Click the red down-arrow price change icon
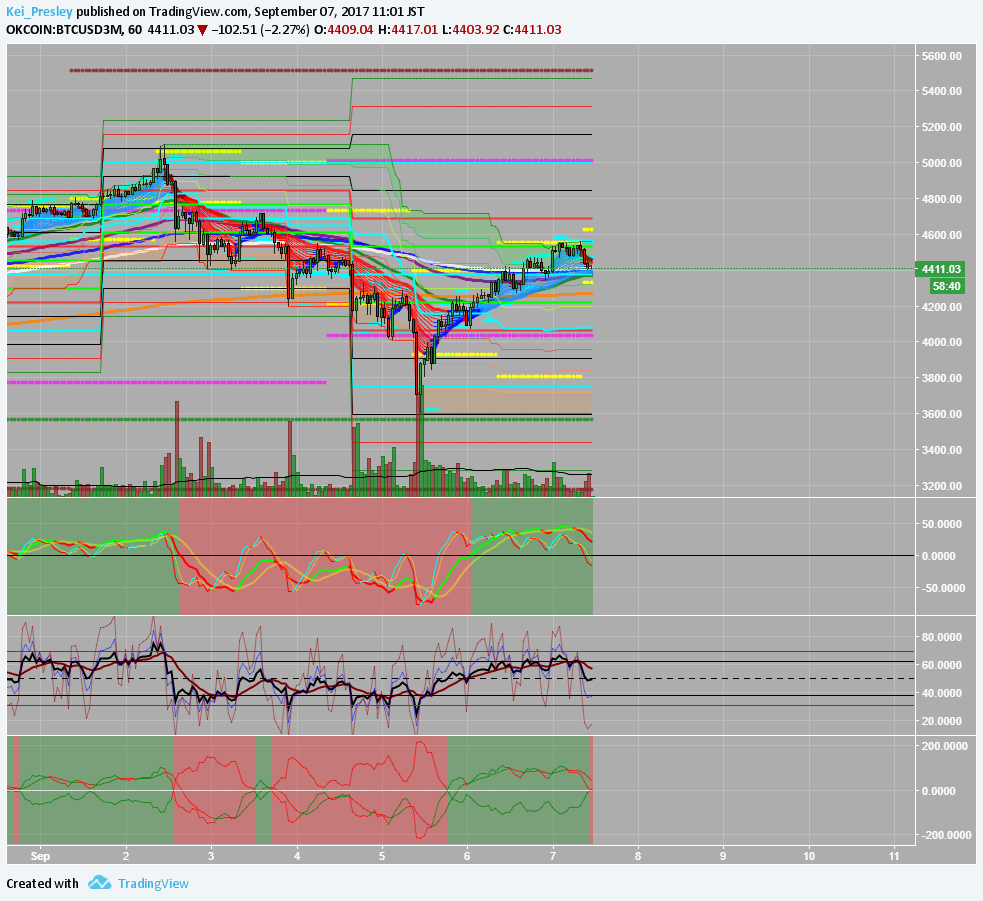Image resolution: width=983 pixels, height=901 pixels. point(202,30)
